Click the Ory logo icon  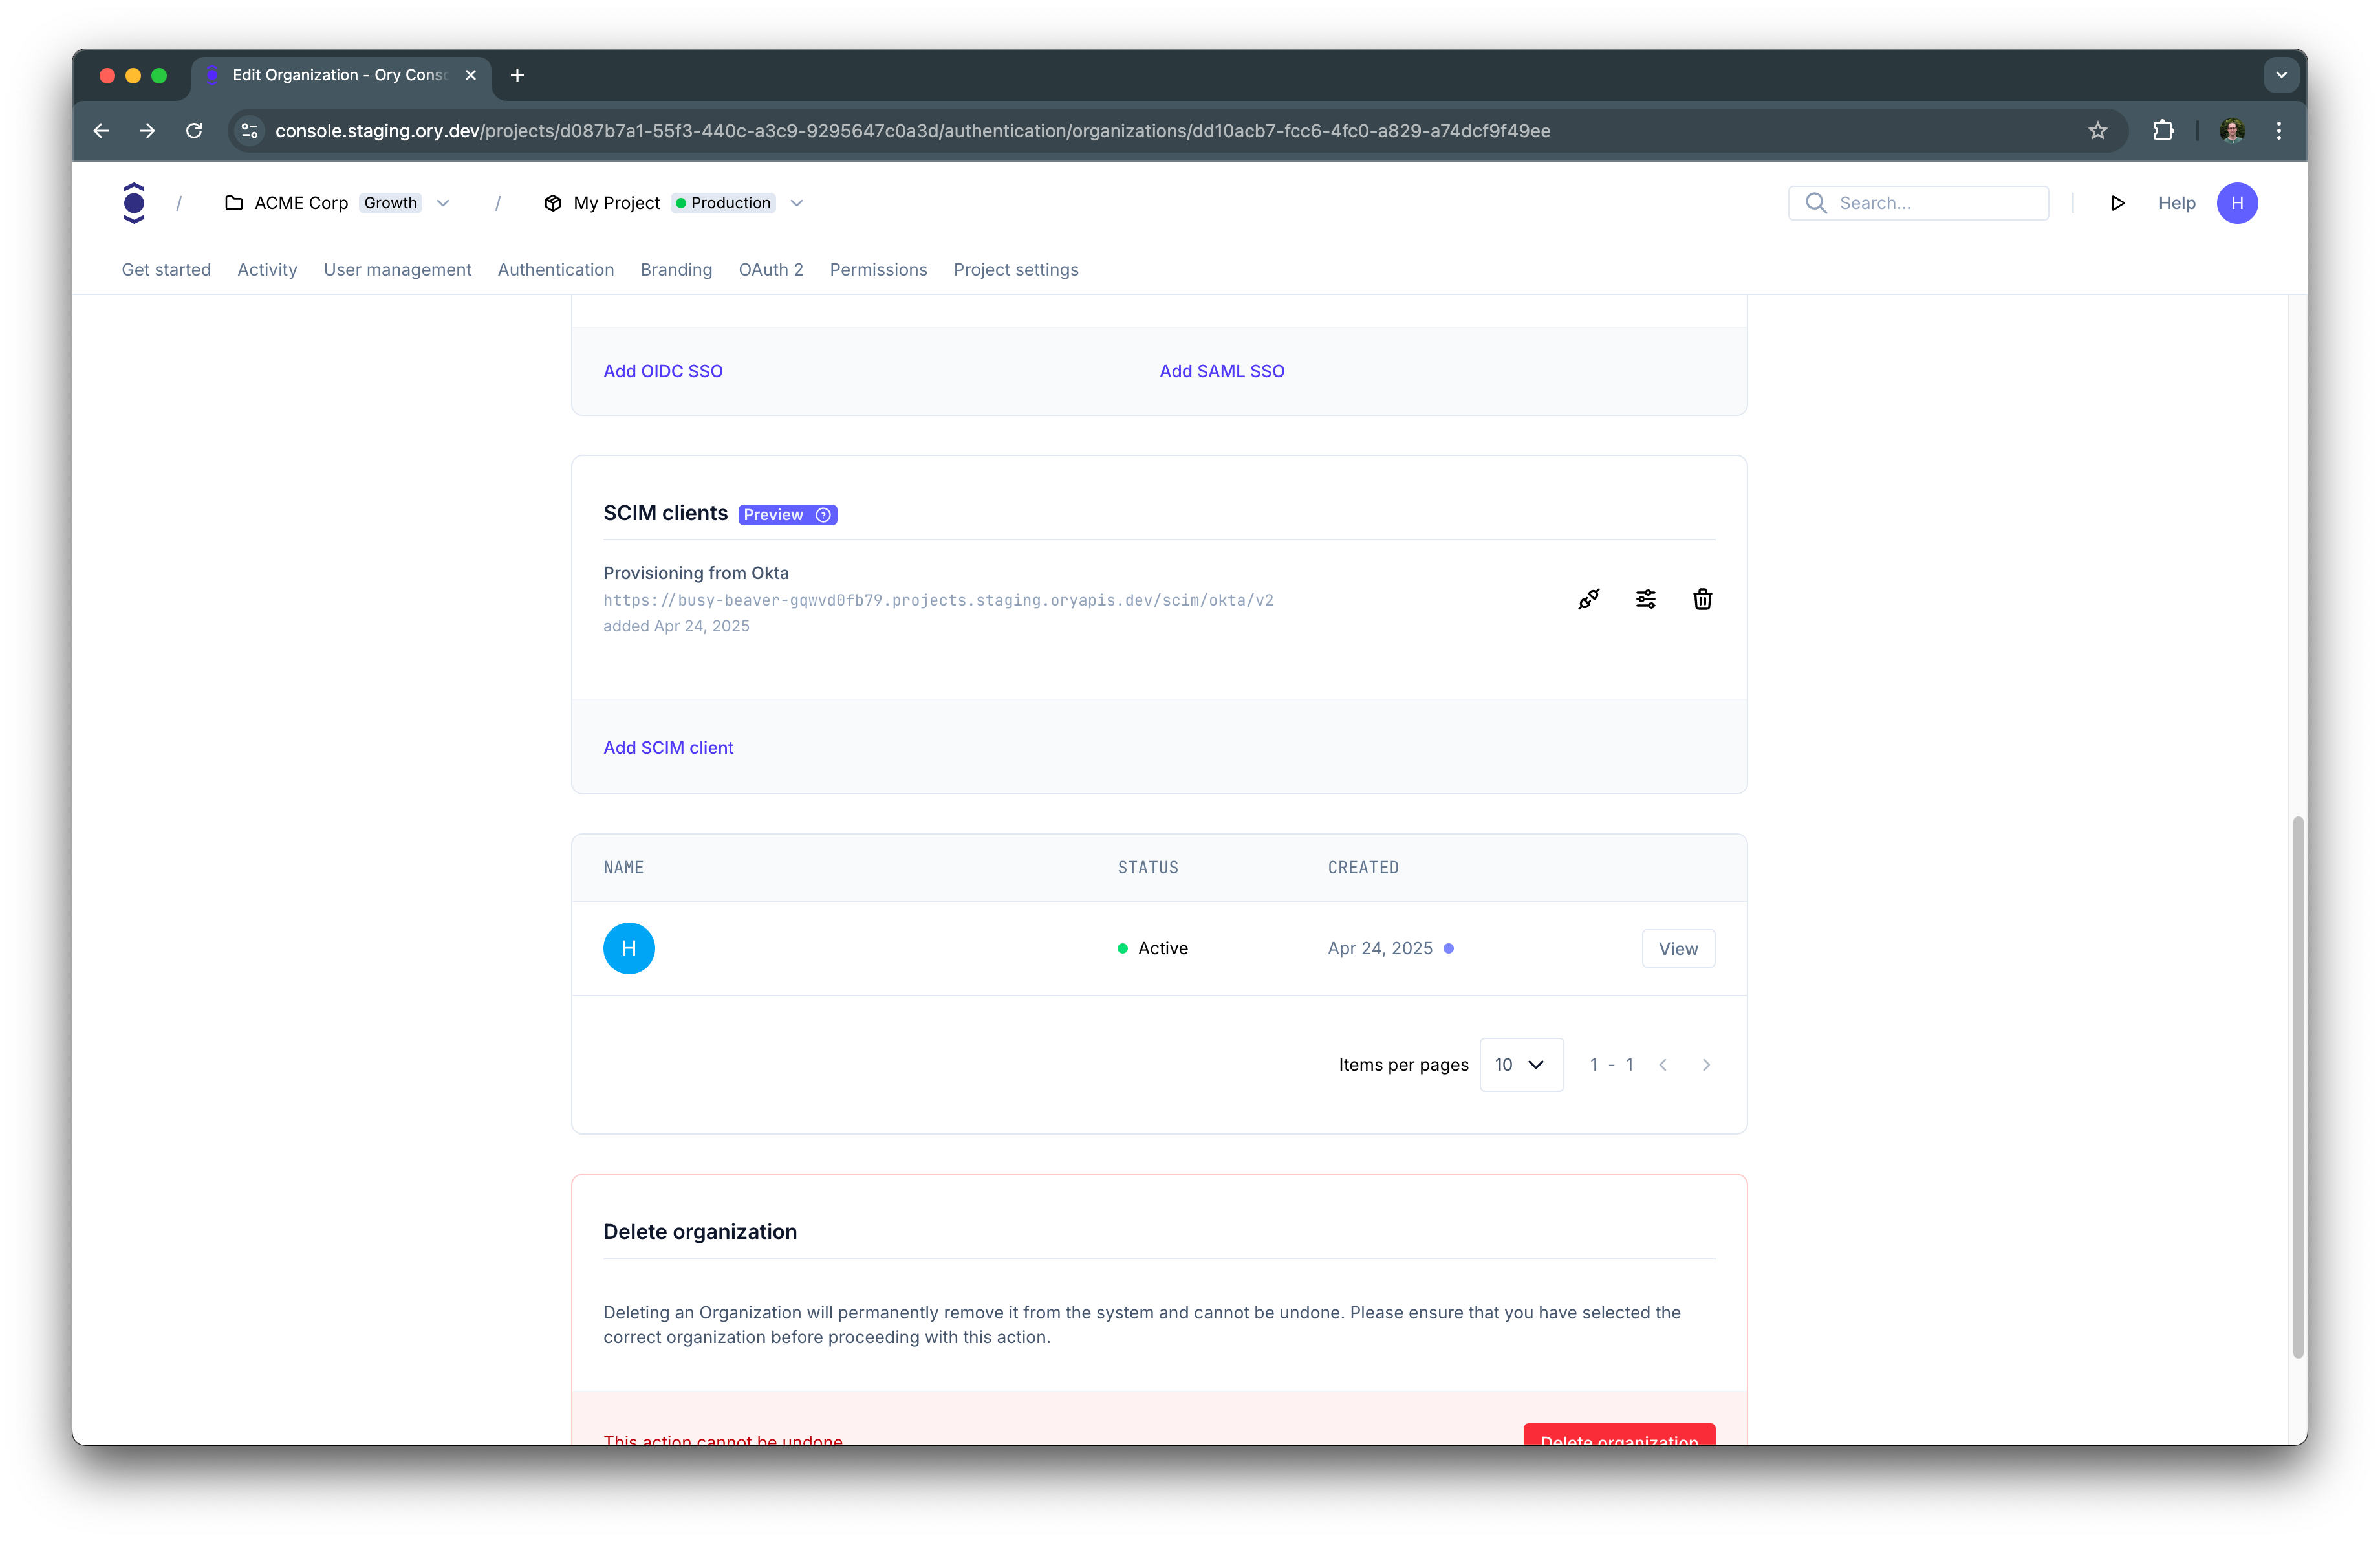[134, 203]
